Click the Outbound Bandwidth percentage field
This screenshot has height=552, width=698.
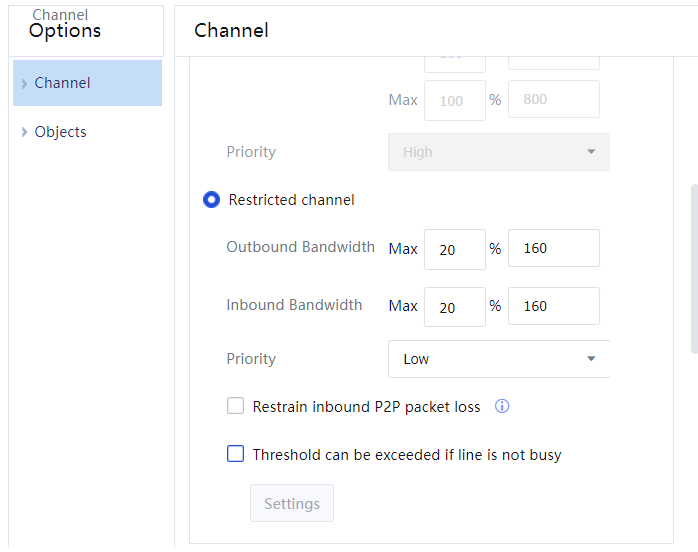[x=454, y=249]
